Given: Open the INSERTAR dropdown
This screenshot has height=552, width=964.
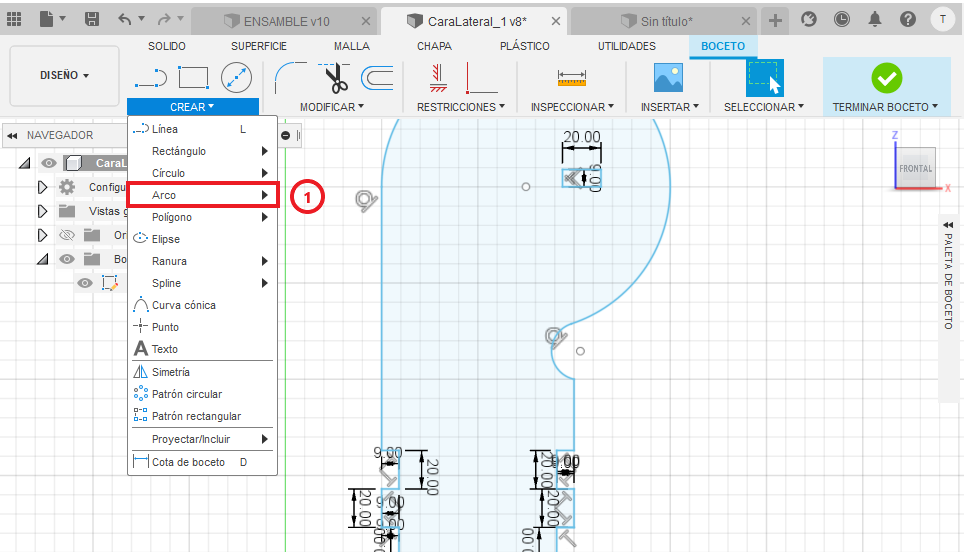Looking at the screenshot, I should coord(670,107).
